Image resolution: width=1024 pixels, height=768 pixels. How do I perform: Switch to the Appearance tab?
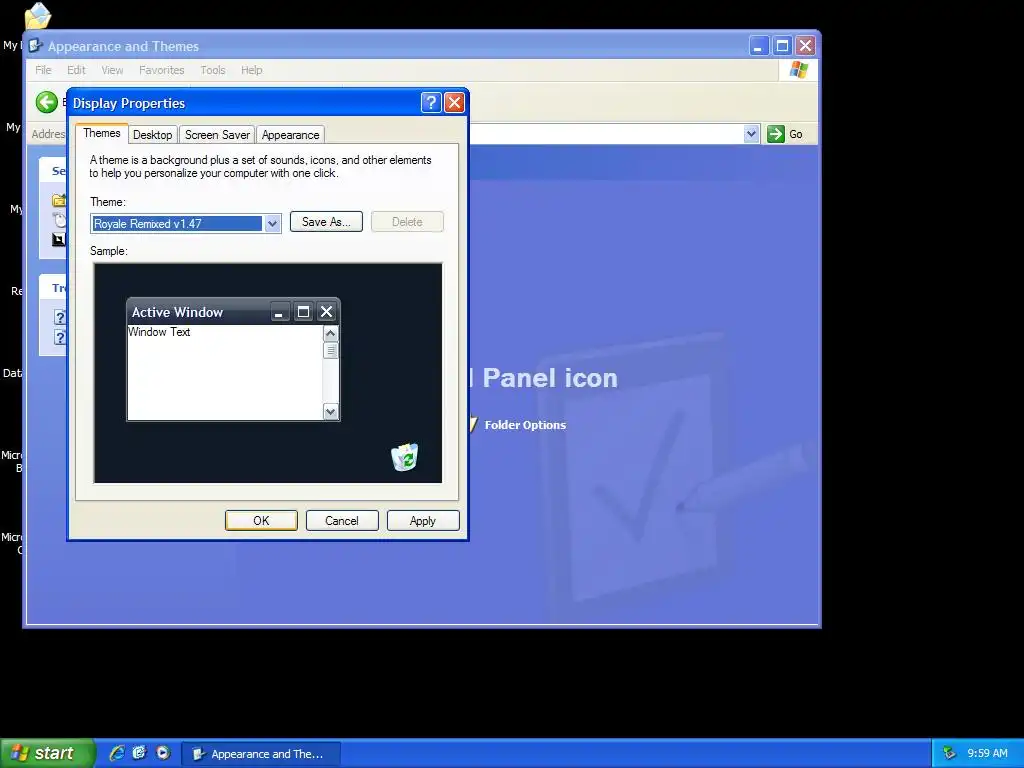tap(291, 135)
